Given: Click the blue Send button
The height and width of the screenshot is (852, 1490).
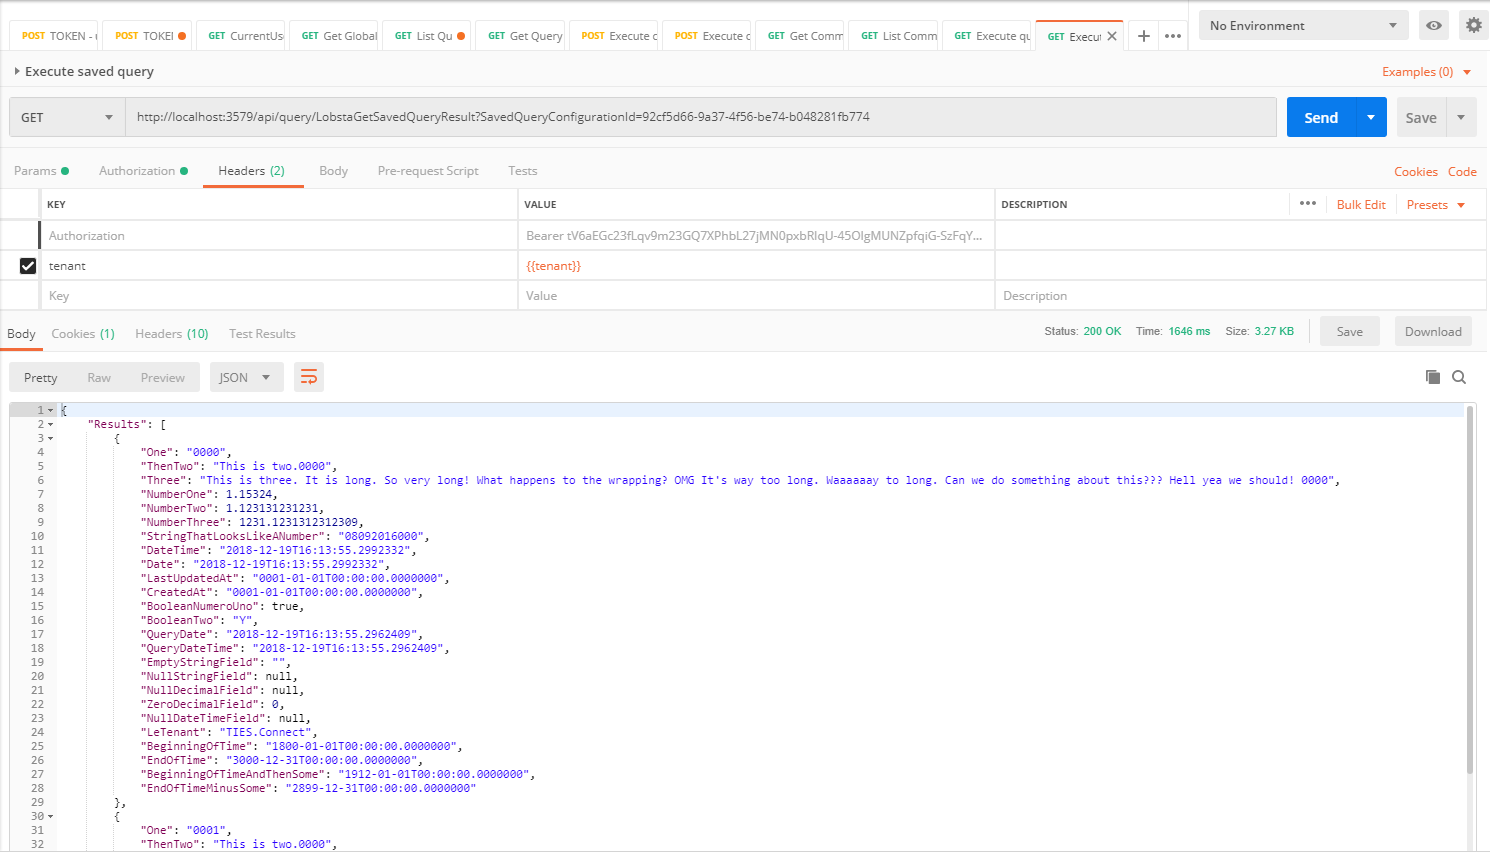Looking at the screenshot, I should point(1320,117).
